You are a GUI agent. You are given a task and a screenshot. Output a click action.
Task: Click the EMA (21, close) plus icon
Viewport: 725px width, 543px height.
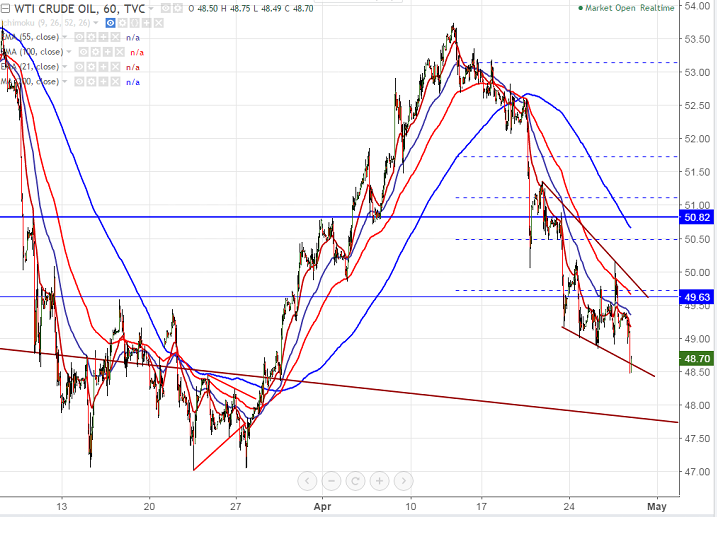103,67
